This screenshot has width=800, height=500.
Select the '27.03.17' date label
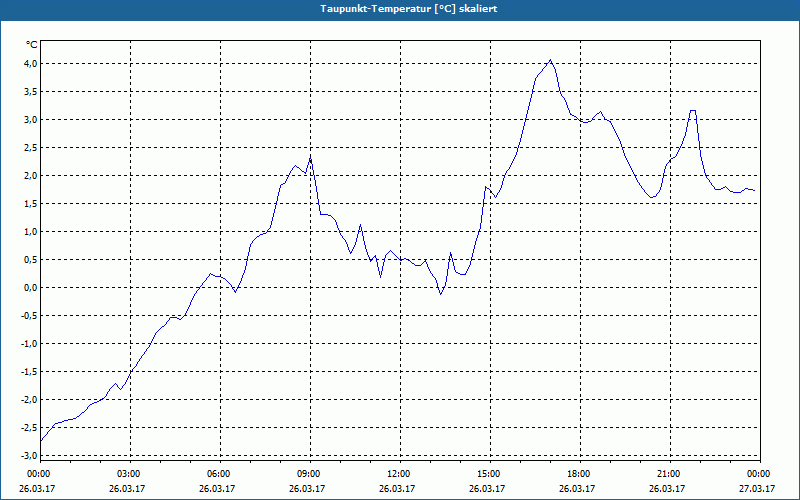coord(758,489)
